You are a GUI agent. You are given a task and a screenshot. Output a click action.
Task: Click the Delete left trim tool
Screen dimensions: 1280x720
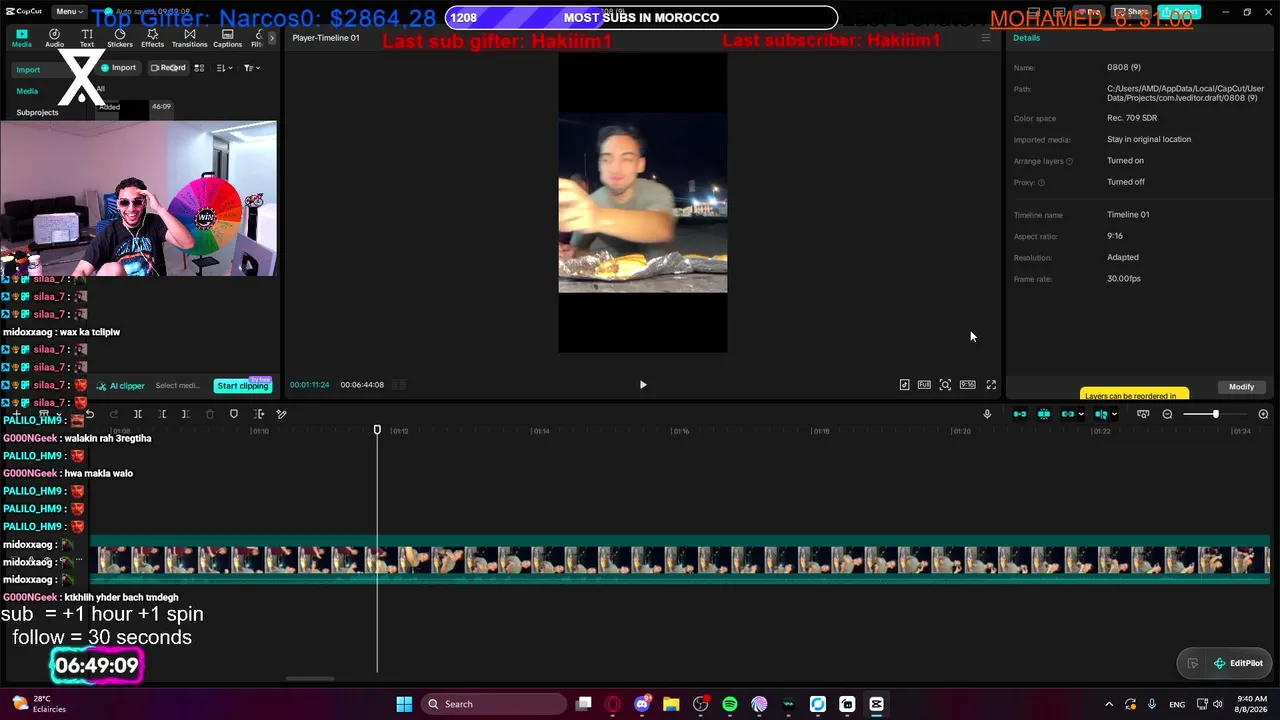point(162,414)
